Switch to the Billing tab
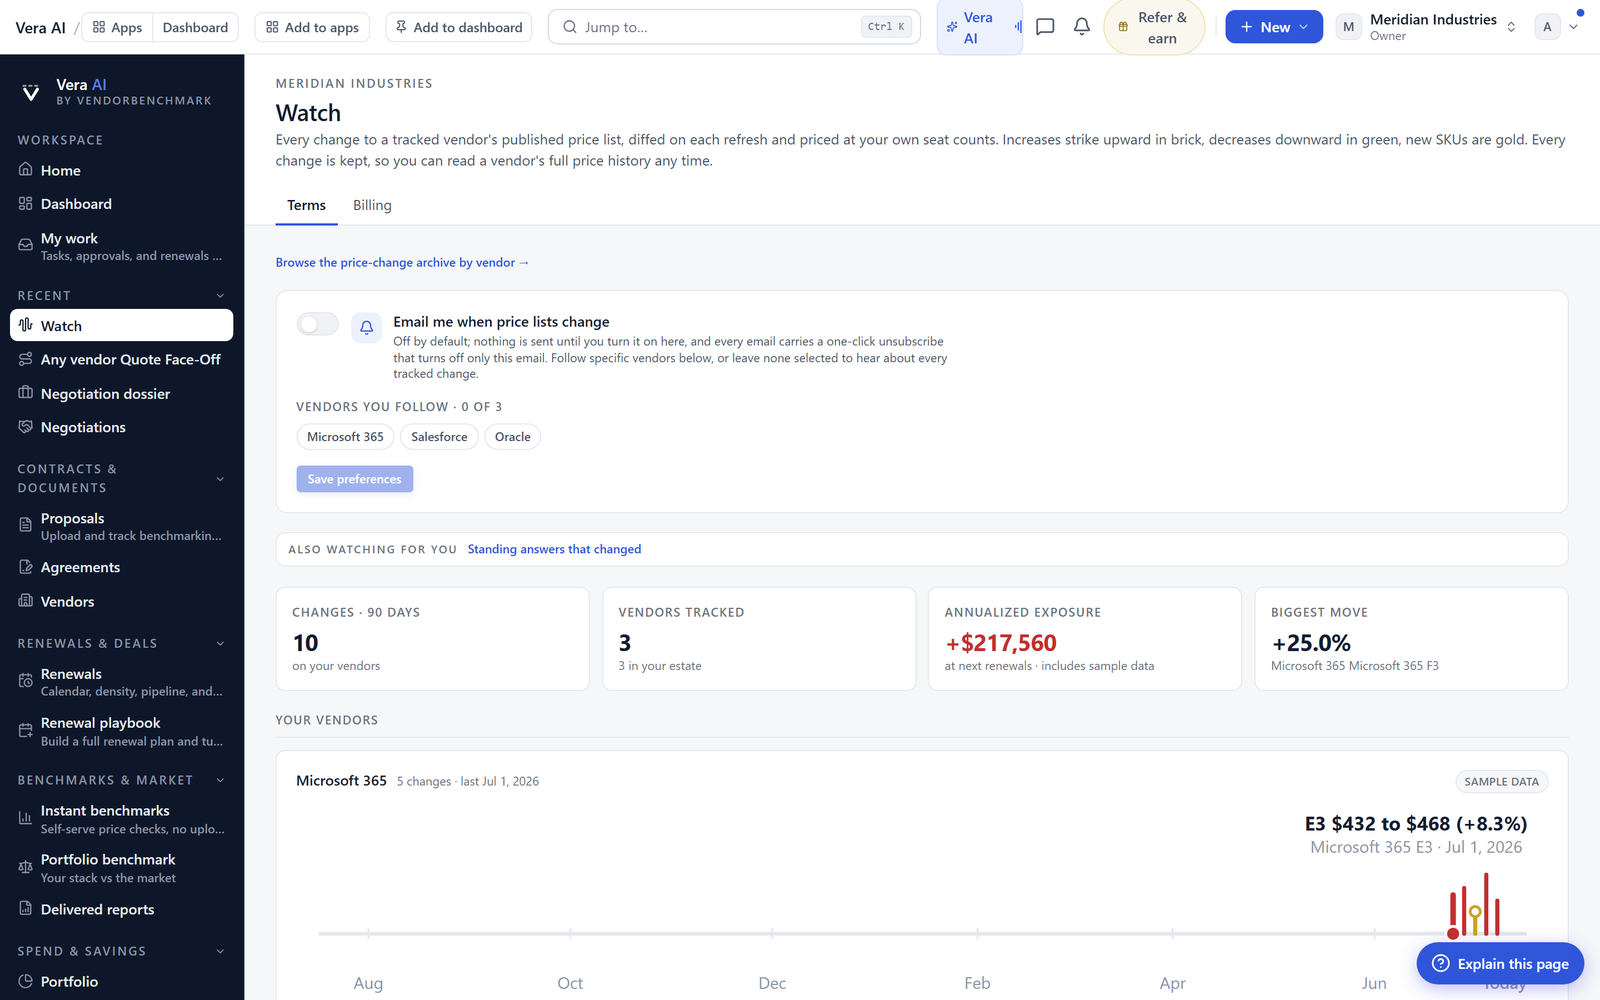1600x1000 pixels. [372, 205]
